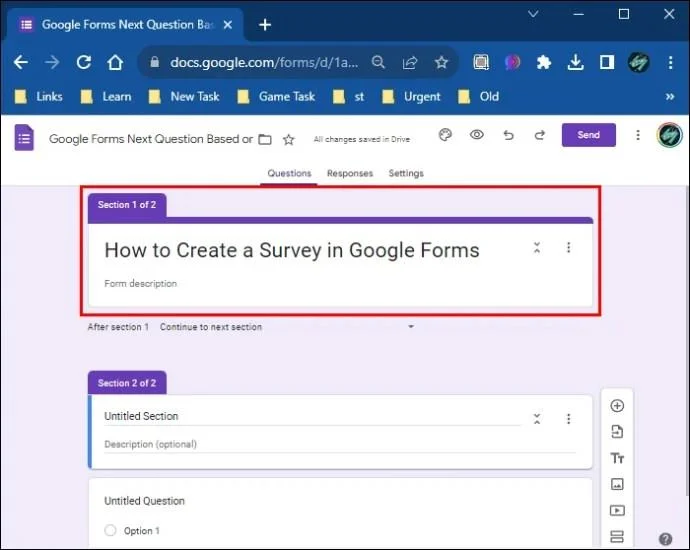690x550 pixels.
Task: Open the New Task bookmark folder
Action: tap(184, 96)
